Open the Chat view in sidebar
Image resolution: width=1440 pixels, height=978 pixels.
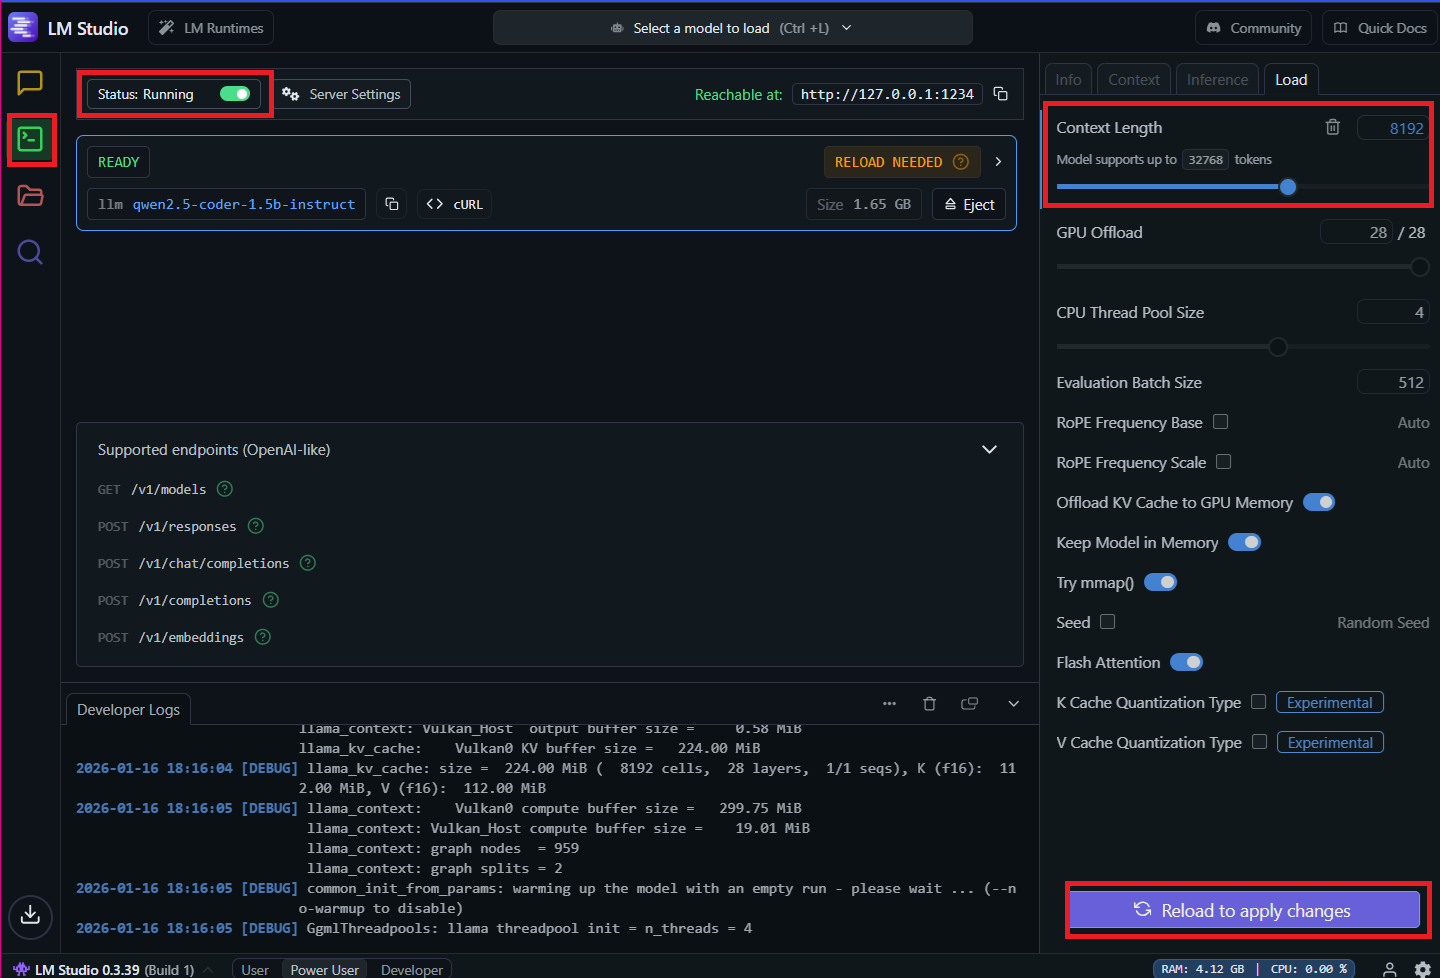tap(29, 83)
